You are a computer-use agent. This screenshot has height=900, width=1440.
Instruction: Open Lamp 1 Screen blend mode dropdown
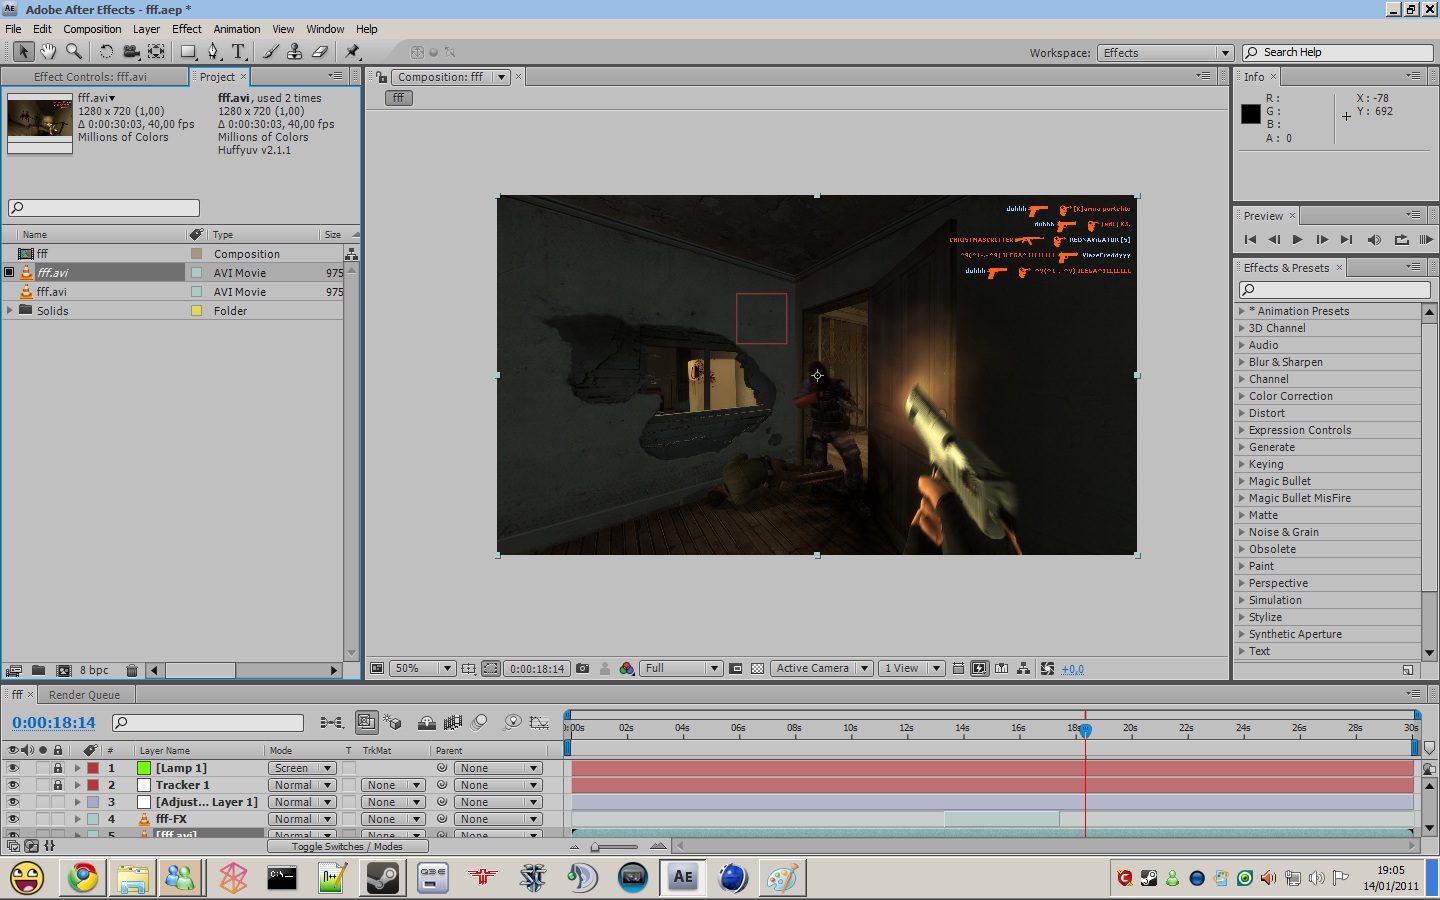[301, 768]
